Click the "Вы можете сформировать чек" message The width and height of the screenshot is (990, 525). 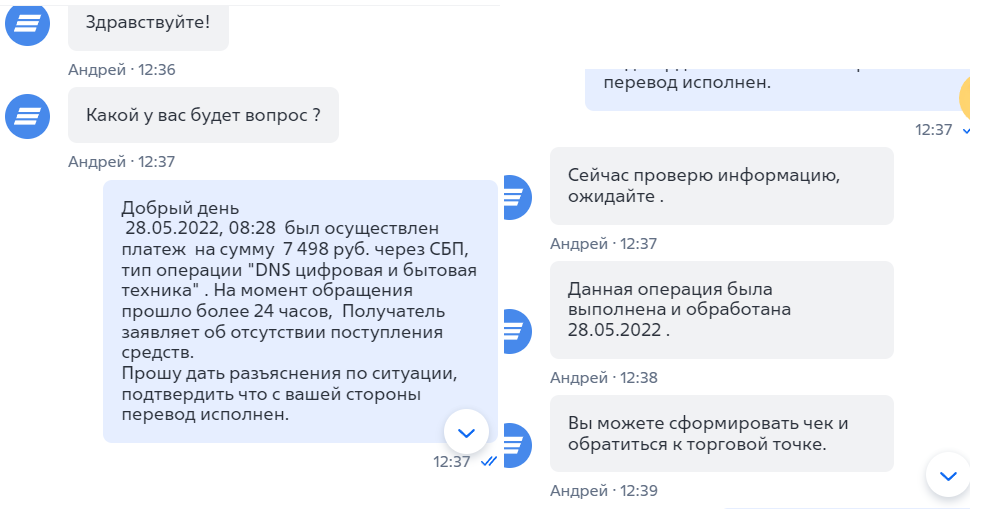coord(721,434)
